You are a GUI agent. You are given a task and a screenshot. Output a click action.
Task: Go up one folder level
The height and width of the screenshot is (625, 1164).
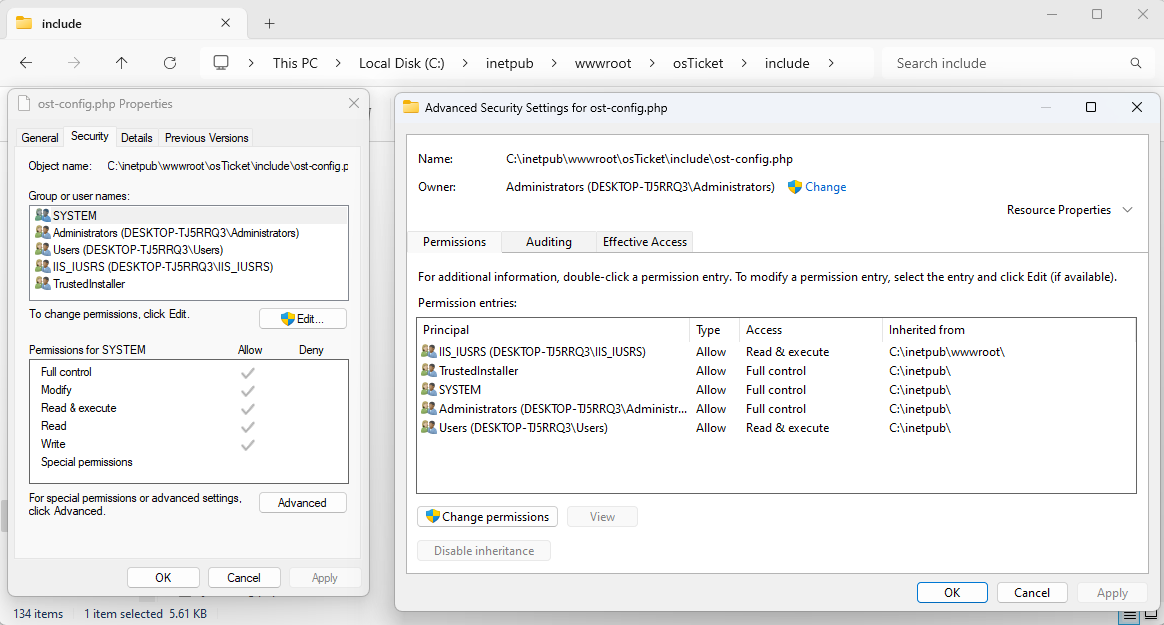pyautogui.click(x=122, y=63)
